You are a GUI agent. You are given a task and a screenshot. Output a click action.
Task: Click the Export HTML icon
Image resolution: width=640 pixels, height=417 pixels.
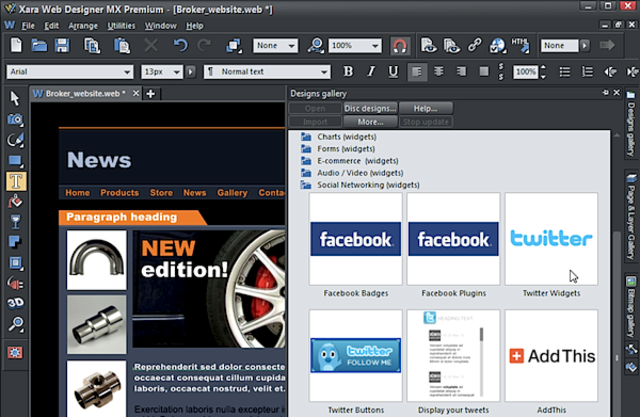pyautogui.click(x=520, y=45)
